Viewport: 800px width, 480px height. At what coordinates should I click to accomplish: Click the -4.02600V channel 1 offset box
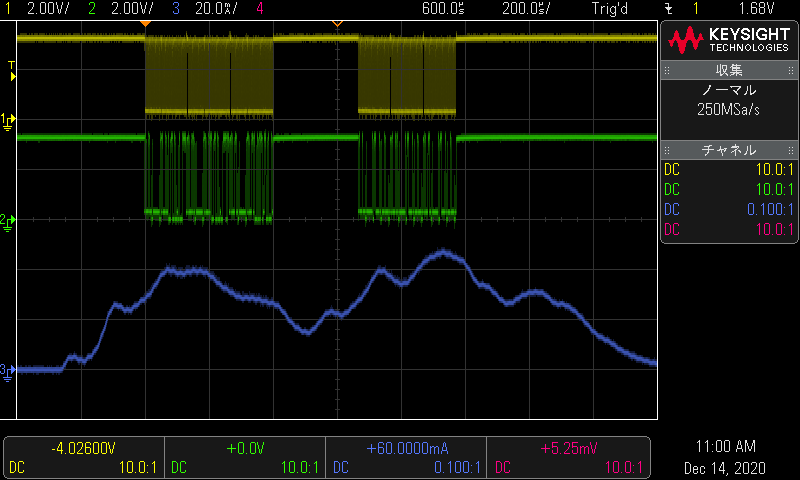click(84, 458)
